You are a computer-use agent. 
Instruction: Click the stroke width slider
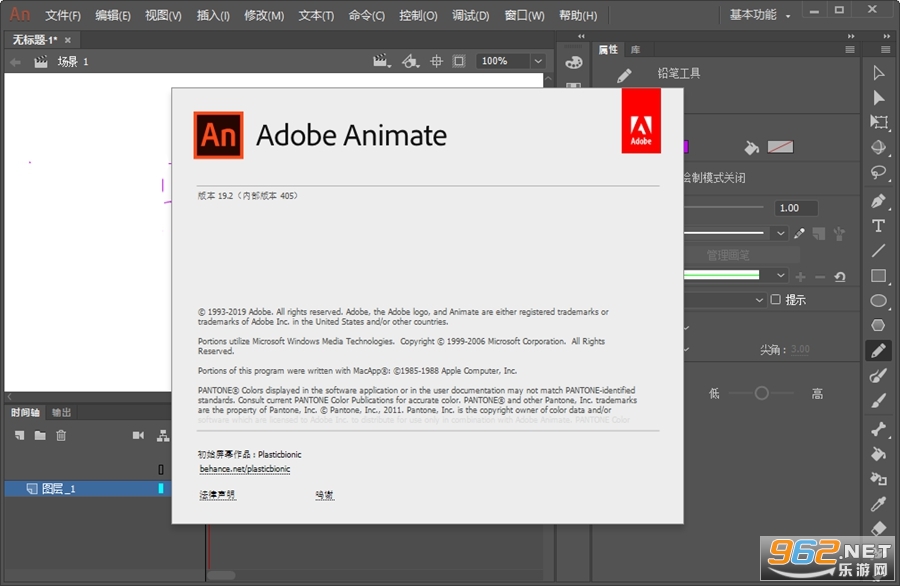[723, 207]
